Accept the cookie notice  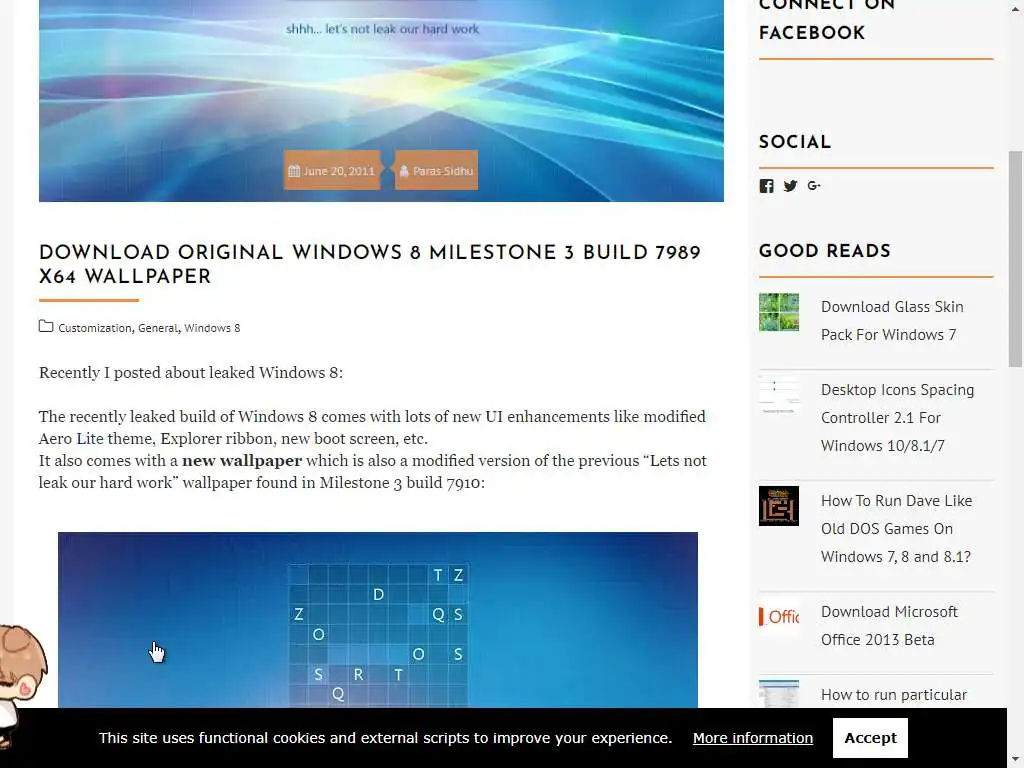870,738
